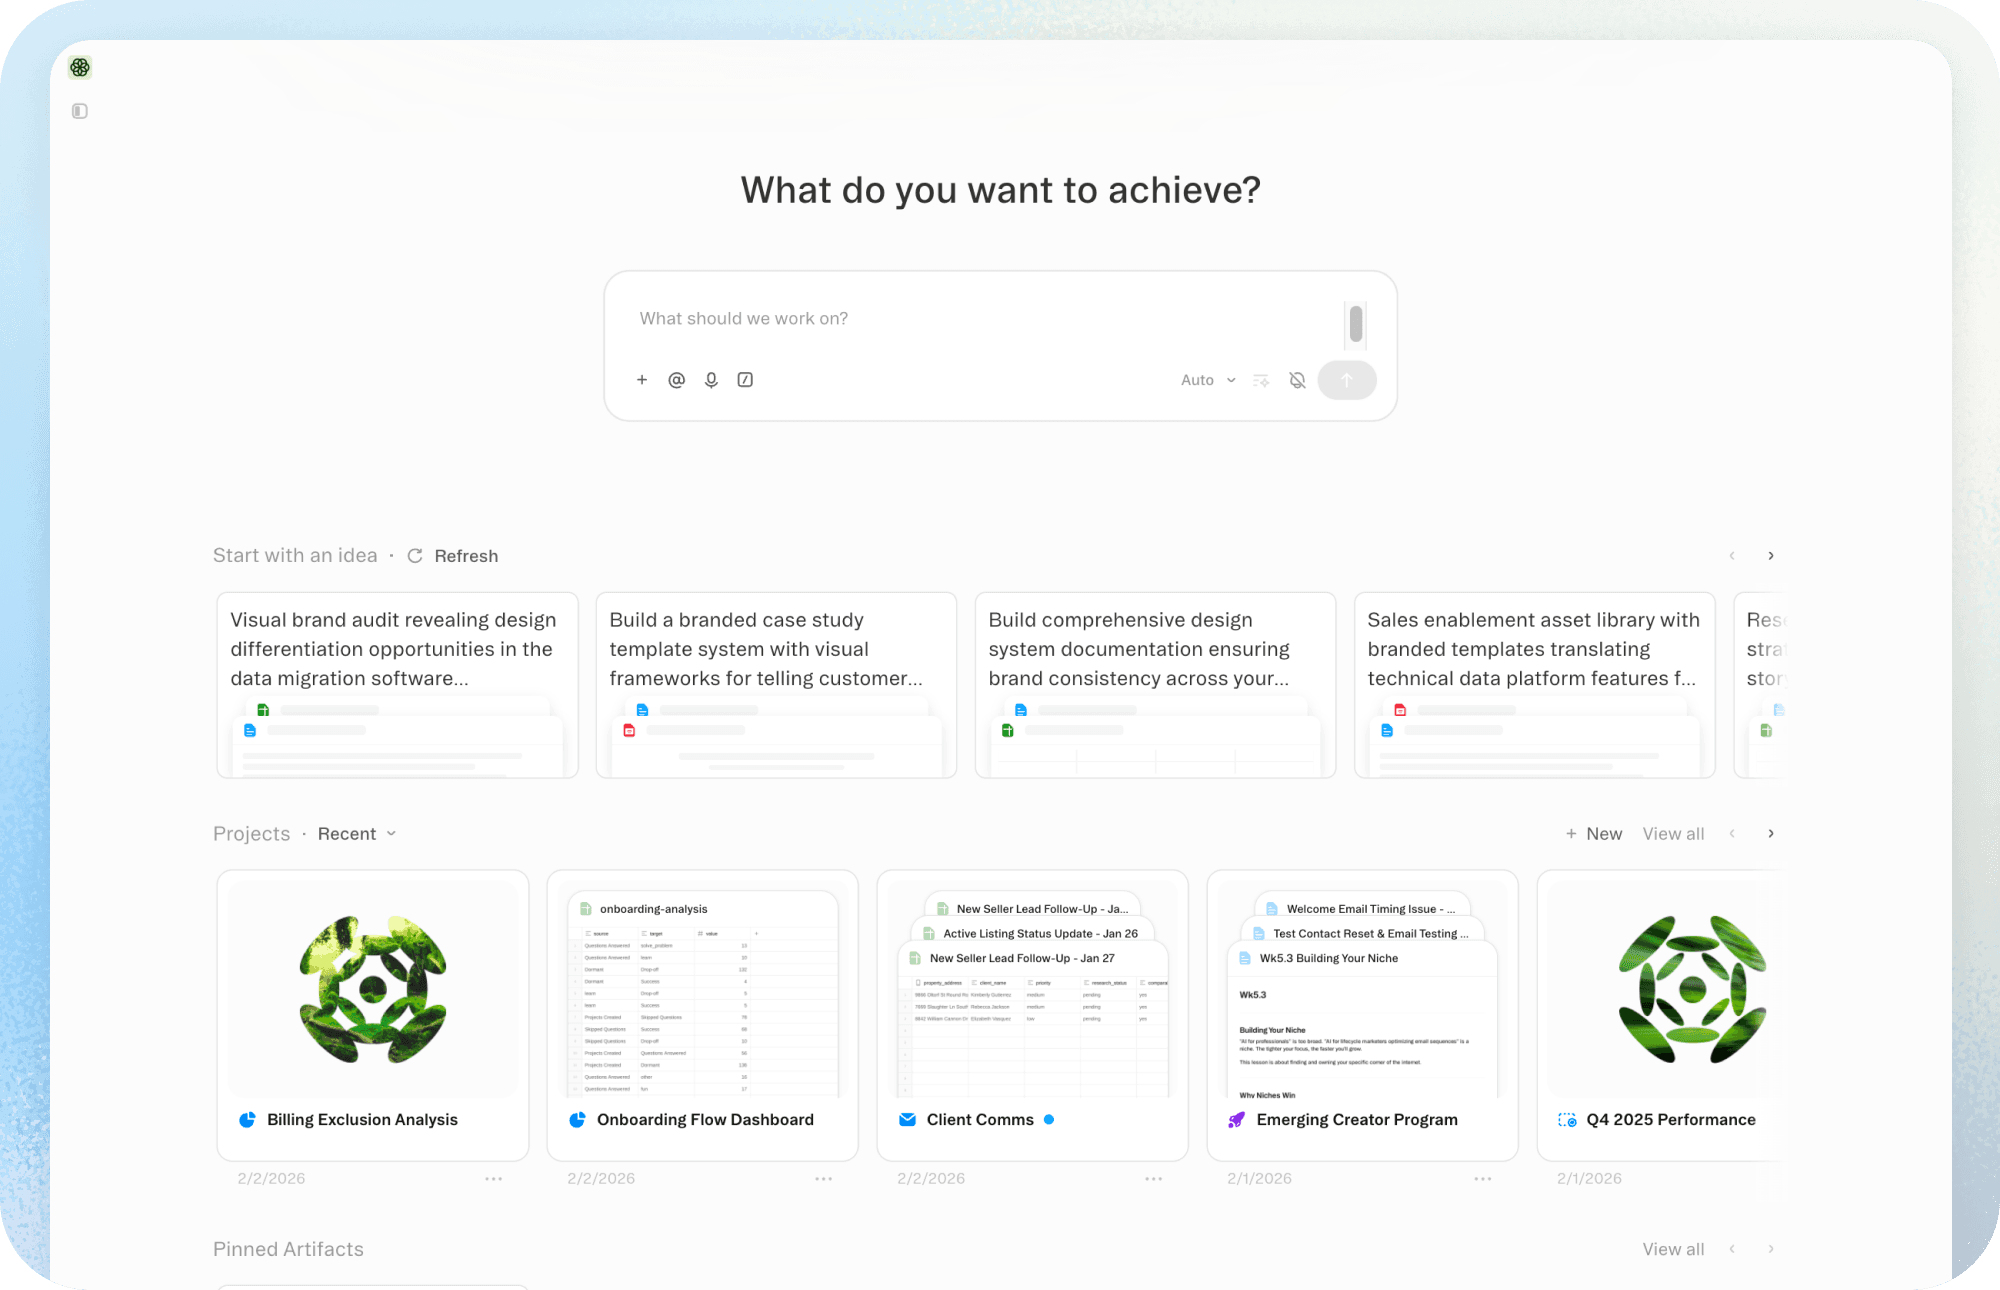The image size is (2000, 1290).
Task: Click the slash command icon
Action: (745, 380)
